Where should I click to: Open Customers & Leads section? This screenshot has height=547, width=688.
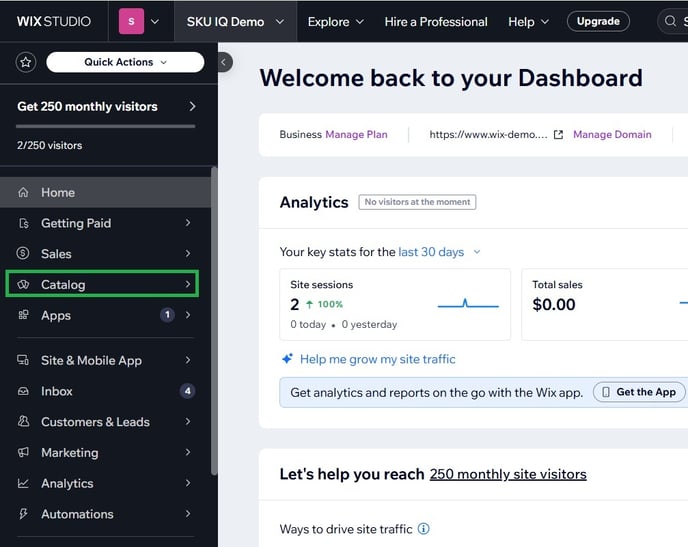pyautogui.click(x=105, y=422)
